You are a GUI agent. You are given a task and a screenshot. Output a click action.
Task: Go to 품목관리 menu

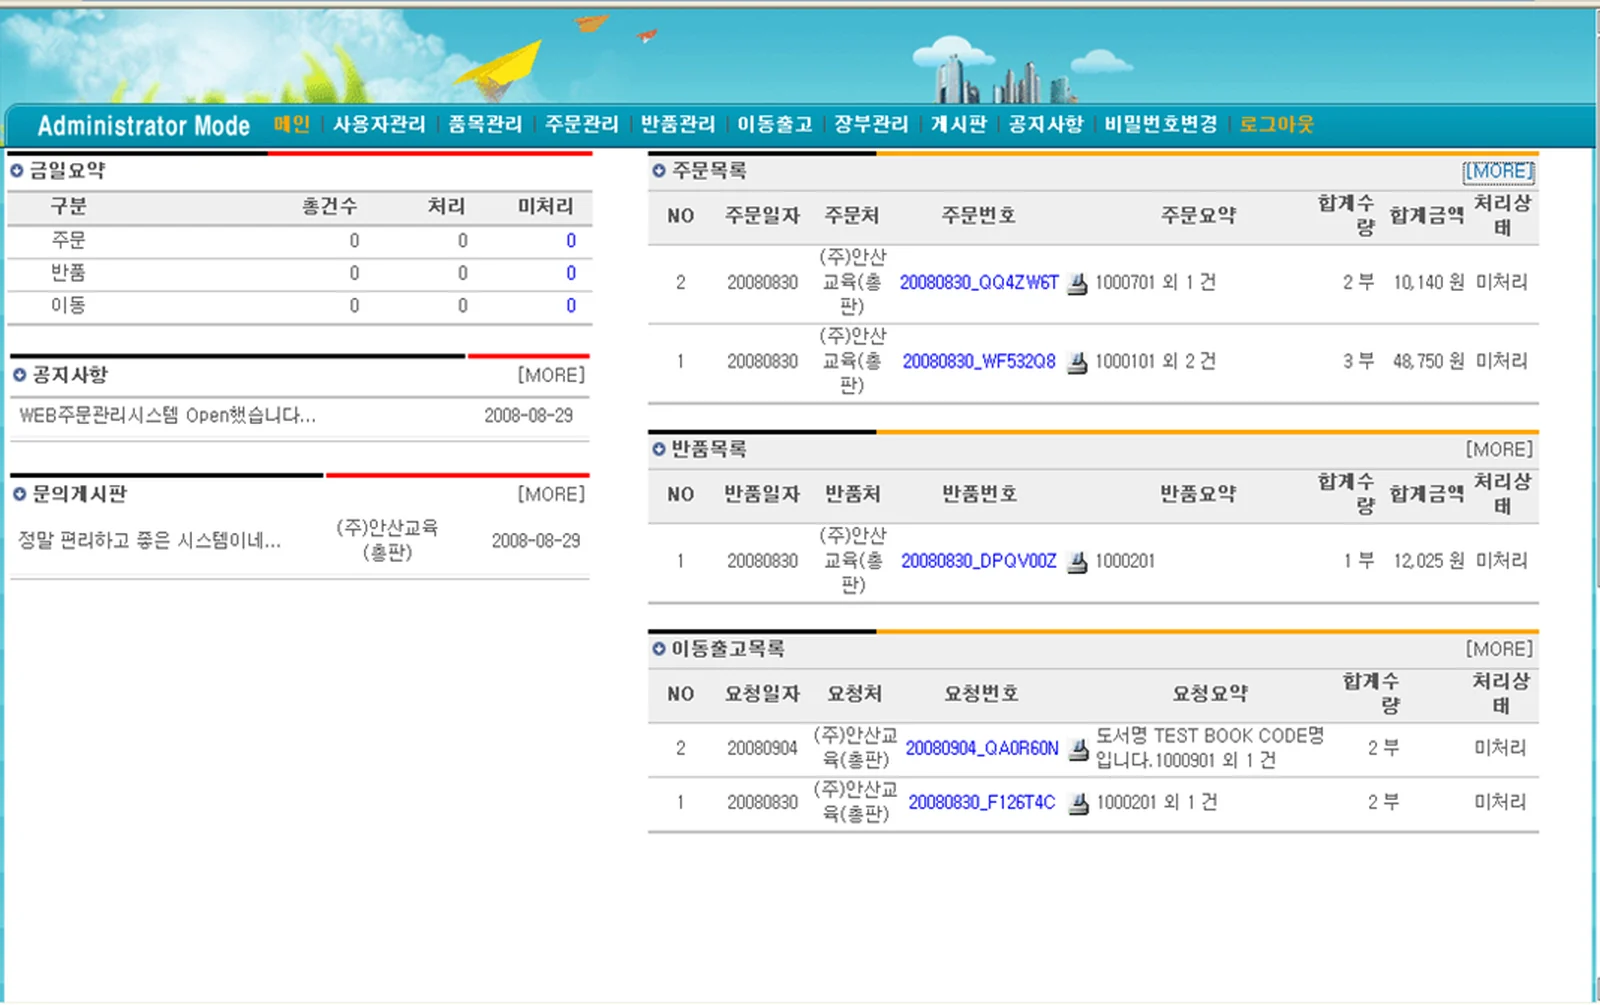pyautogui.click(x=485, y=124)
